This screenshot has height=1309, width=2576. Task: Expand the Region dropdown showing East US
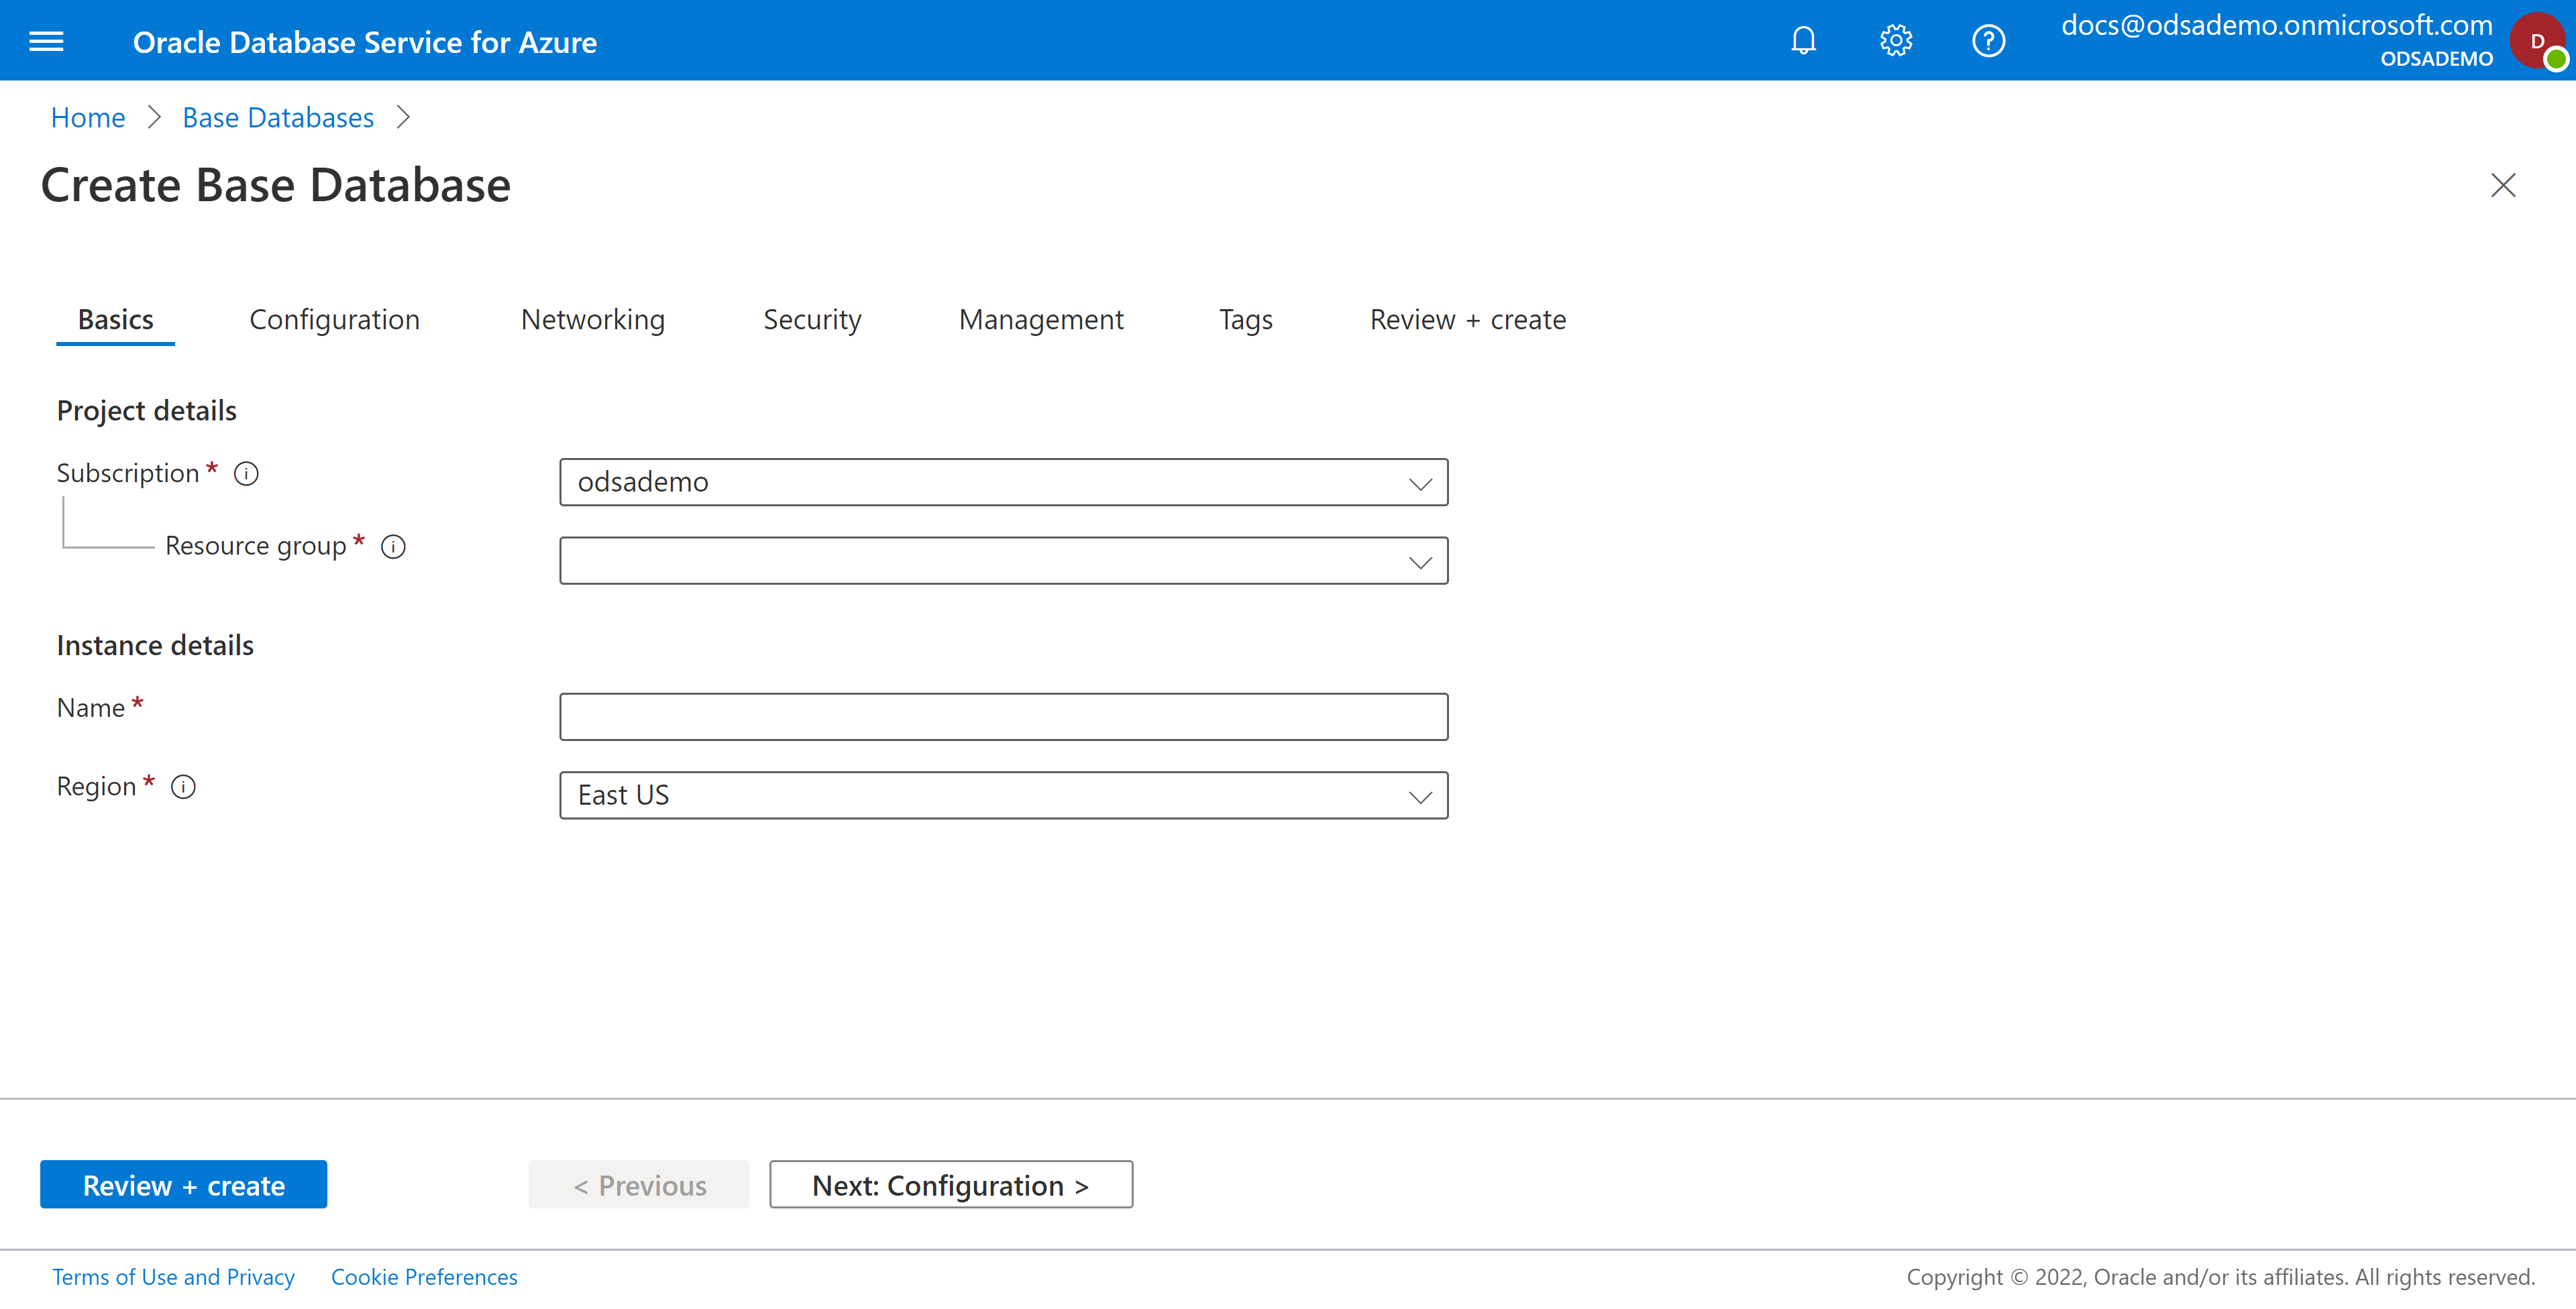coord(1003,795)
